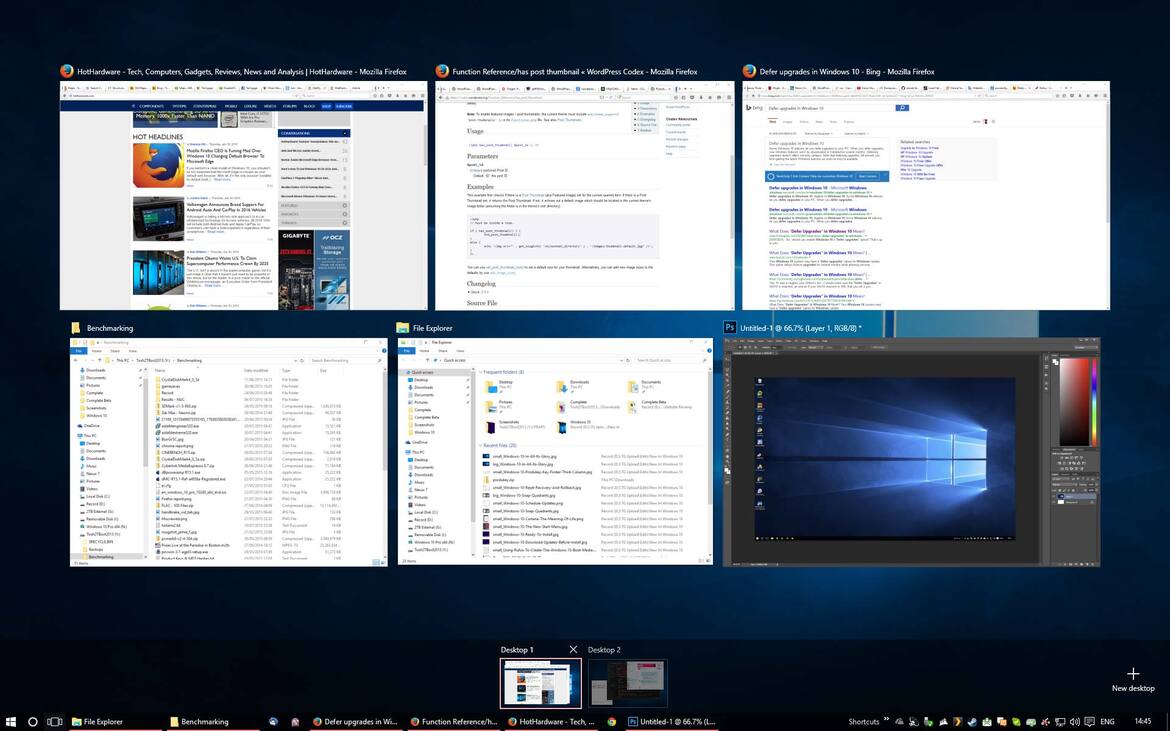Close Desktop 1 with its X button

point(573,650)
